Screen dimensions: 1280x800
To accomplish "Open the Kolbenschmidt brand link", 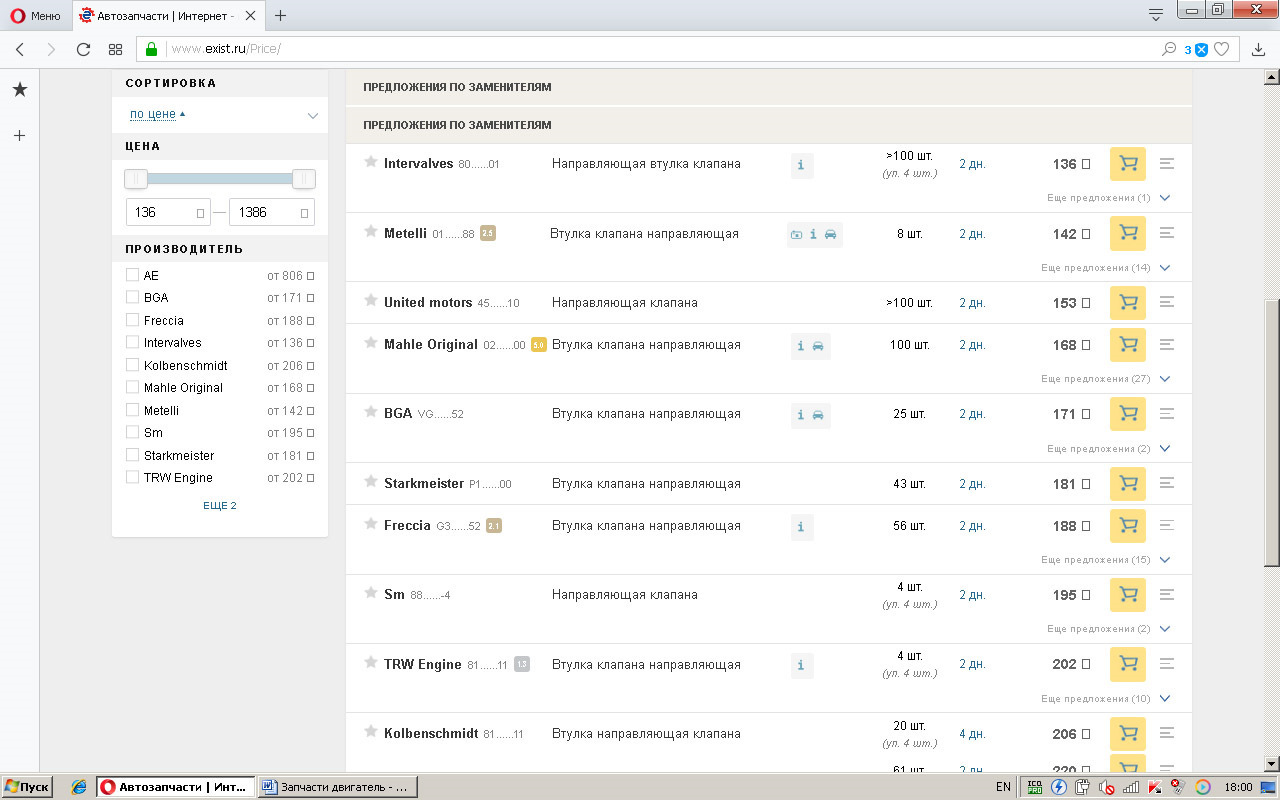I will (x=431, y=733).
